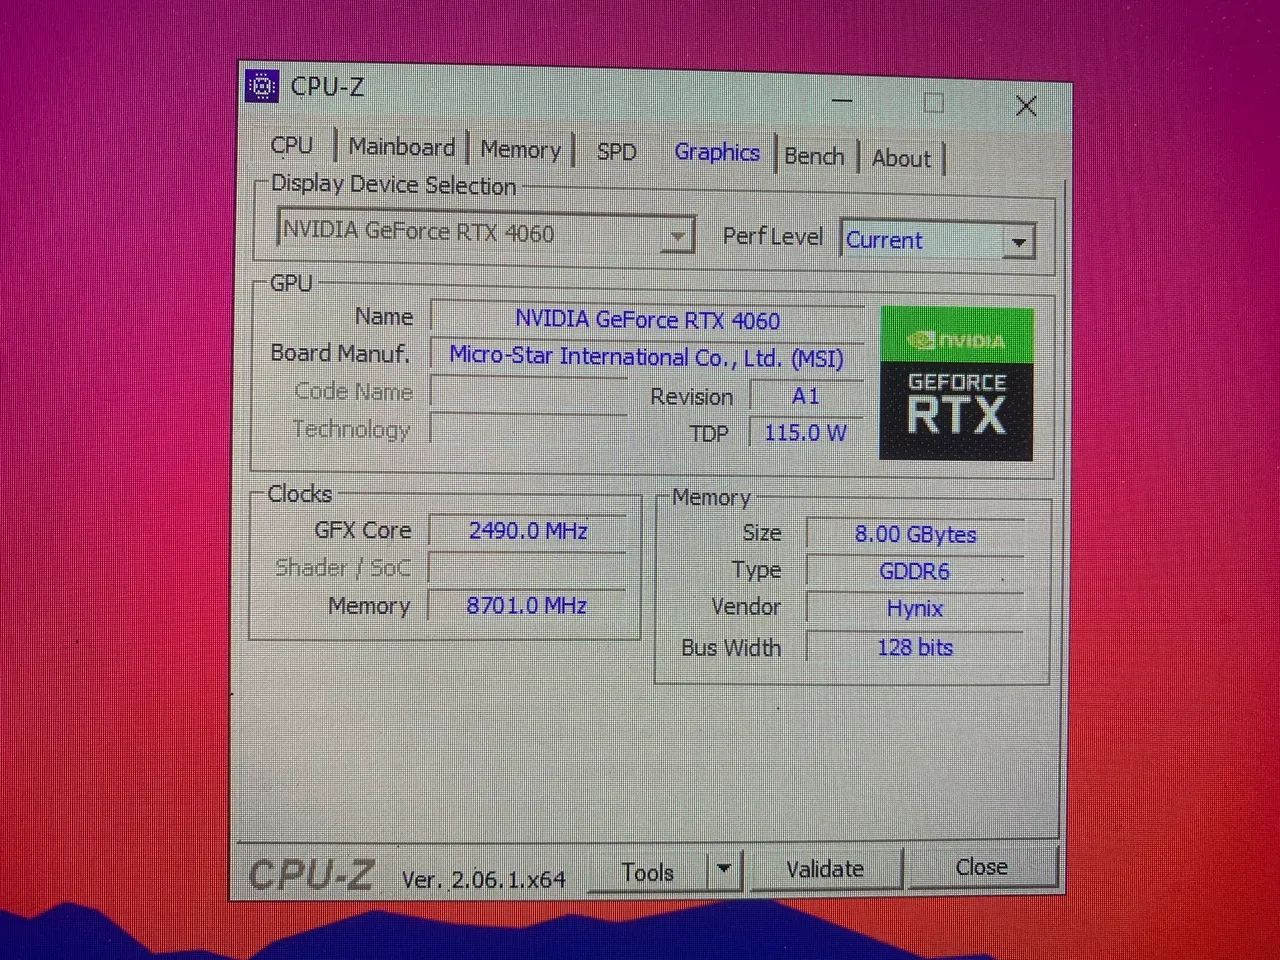Select the Graphics tab
Image resolution: width=1280 pixels, height=960 pixels.
pos(717,153)
